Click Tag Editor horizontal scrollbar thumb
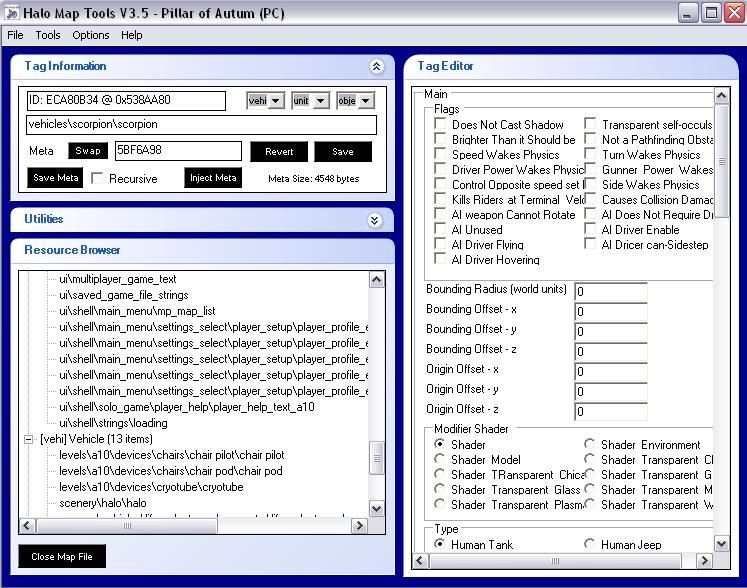747x588 pixels. point(555,560)
